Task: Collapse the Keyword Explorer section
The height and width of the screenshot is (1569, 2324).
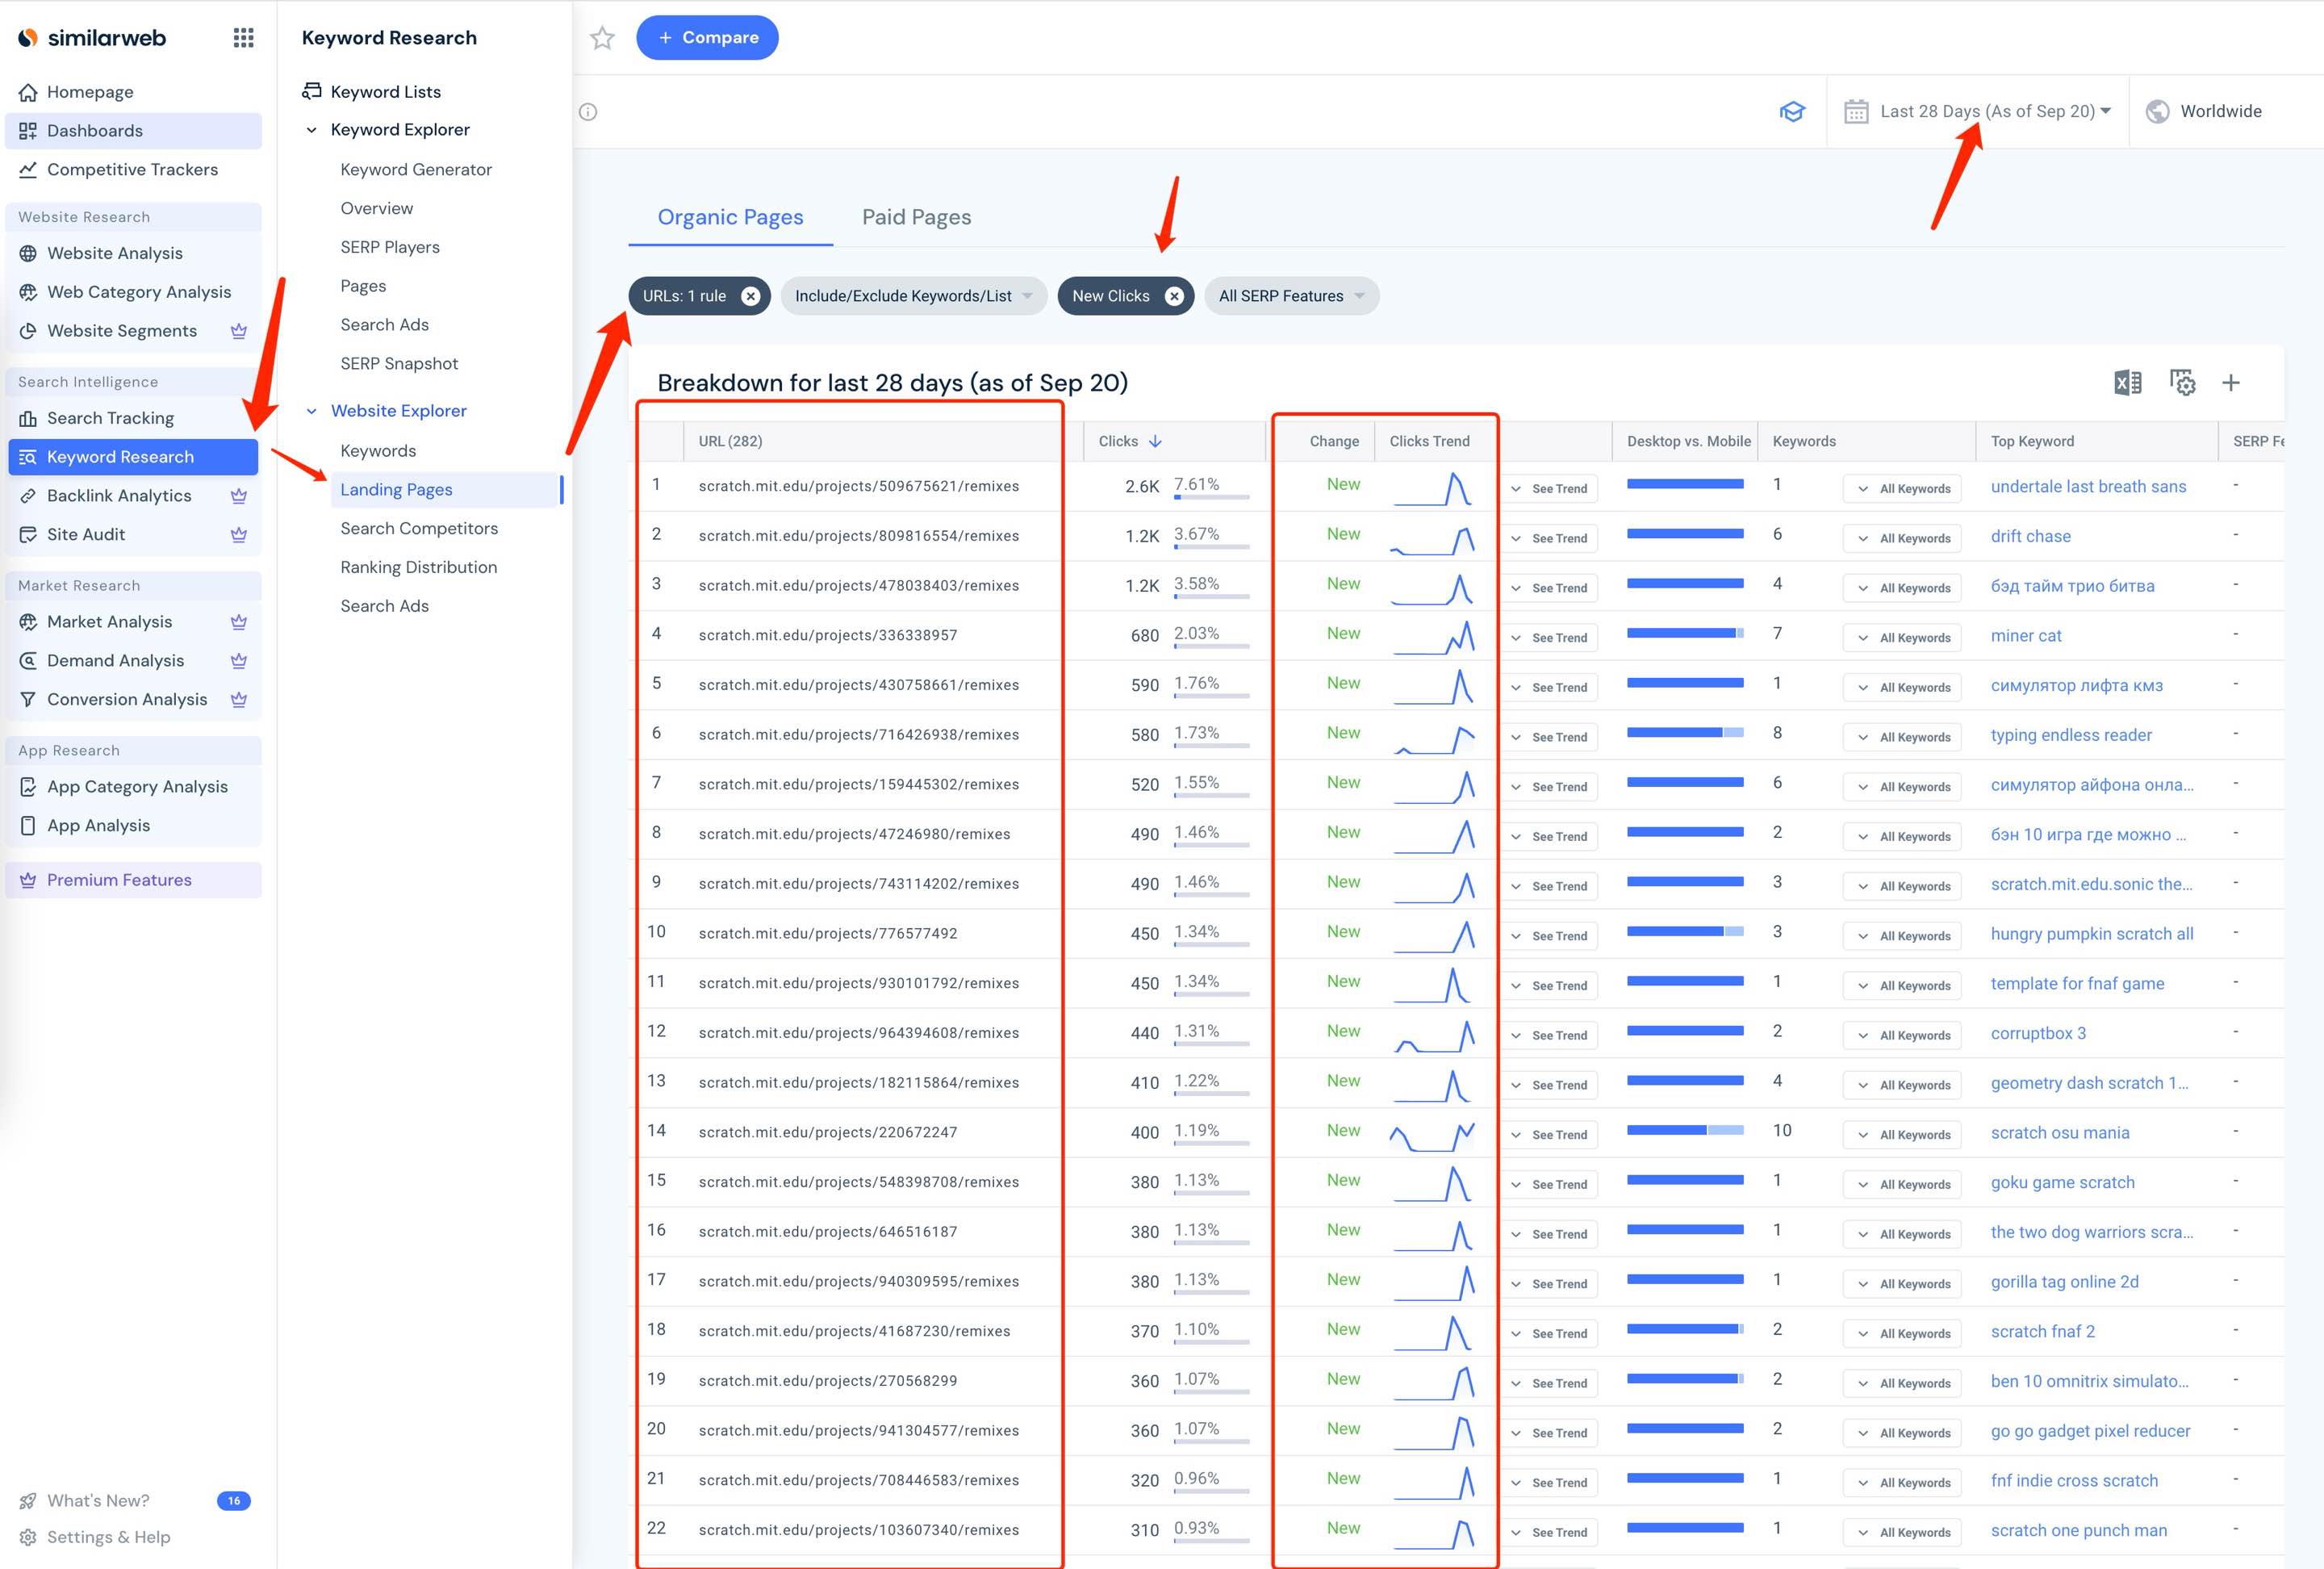Action: [311, 130]
